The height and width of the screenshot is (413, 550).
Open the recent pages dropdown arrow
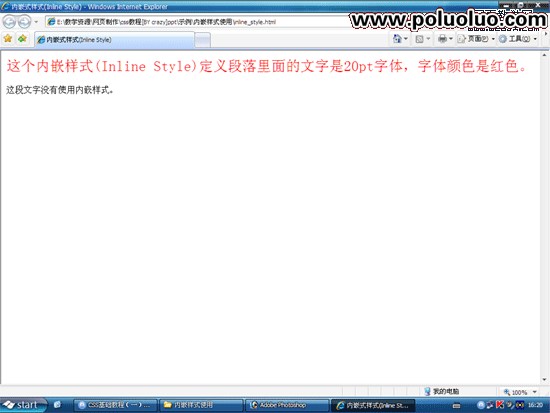click(x=36, y=22)
